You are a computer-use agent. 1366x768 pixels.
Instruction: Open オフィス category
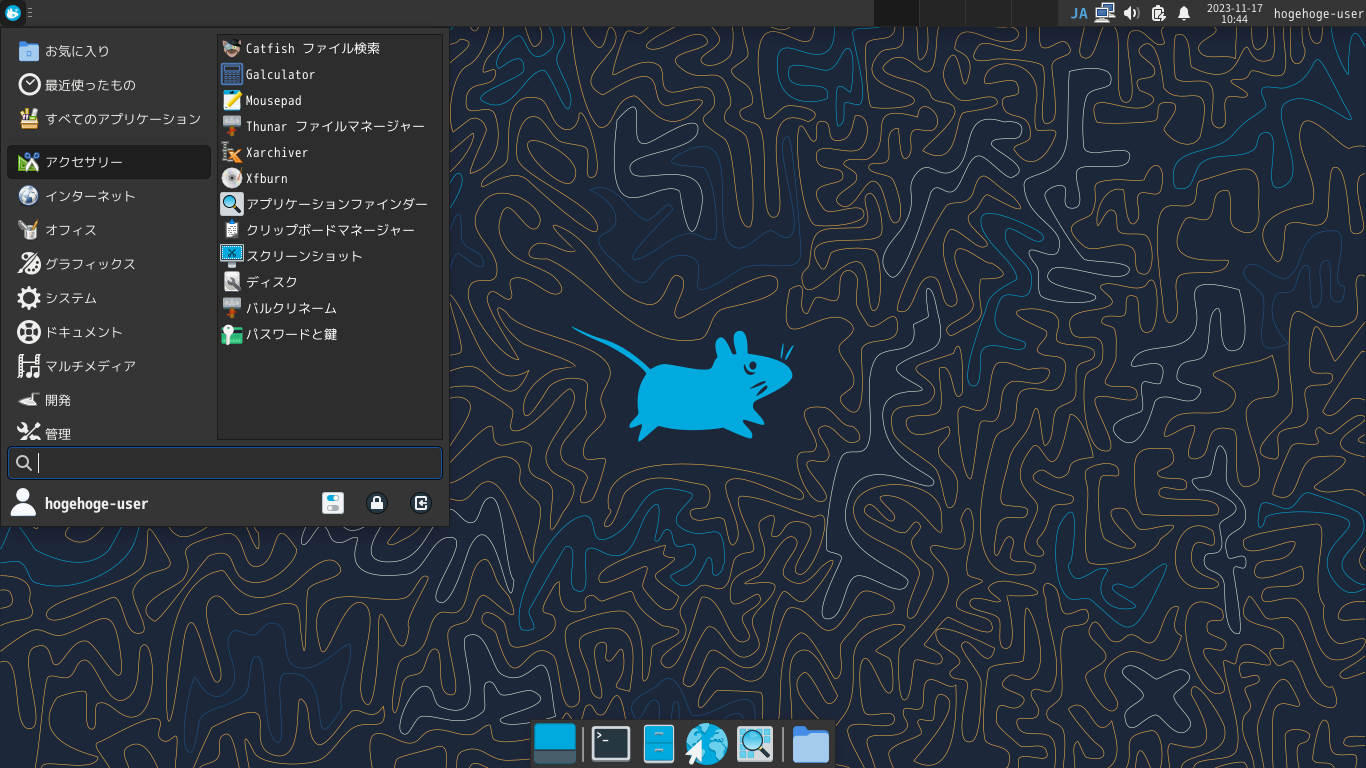coord(109,230)
